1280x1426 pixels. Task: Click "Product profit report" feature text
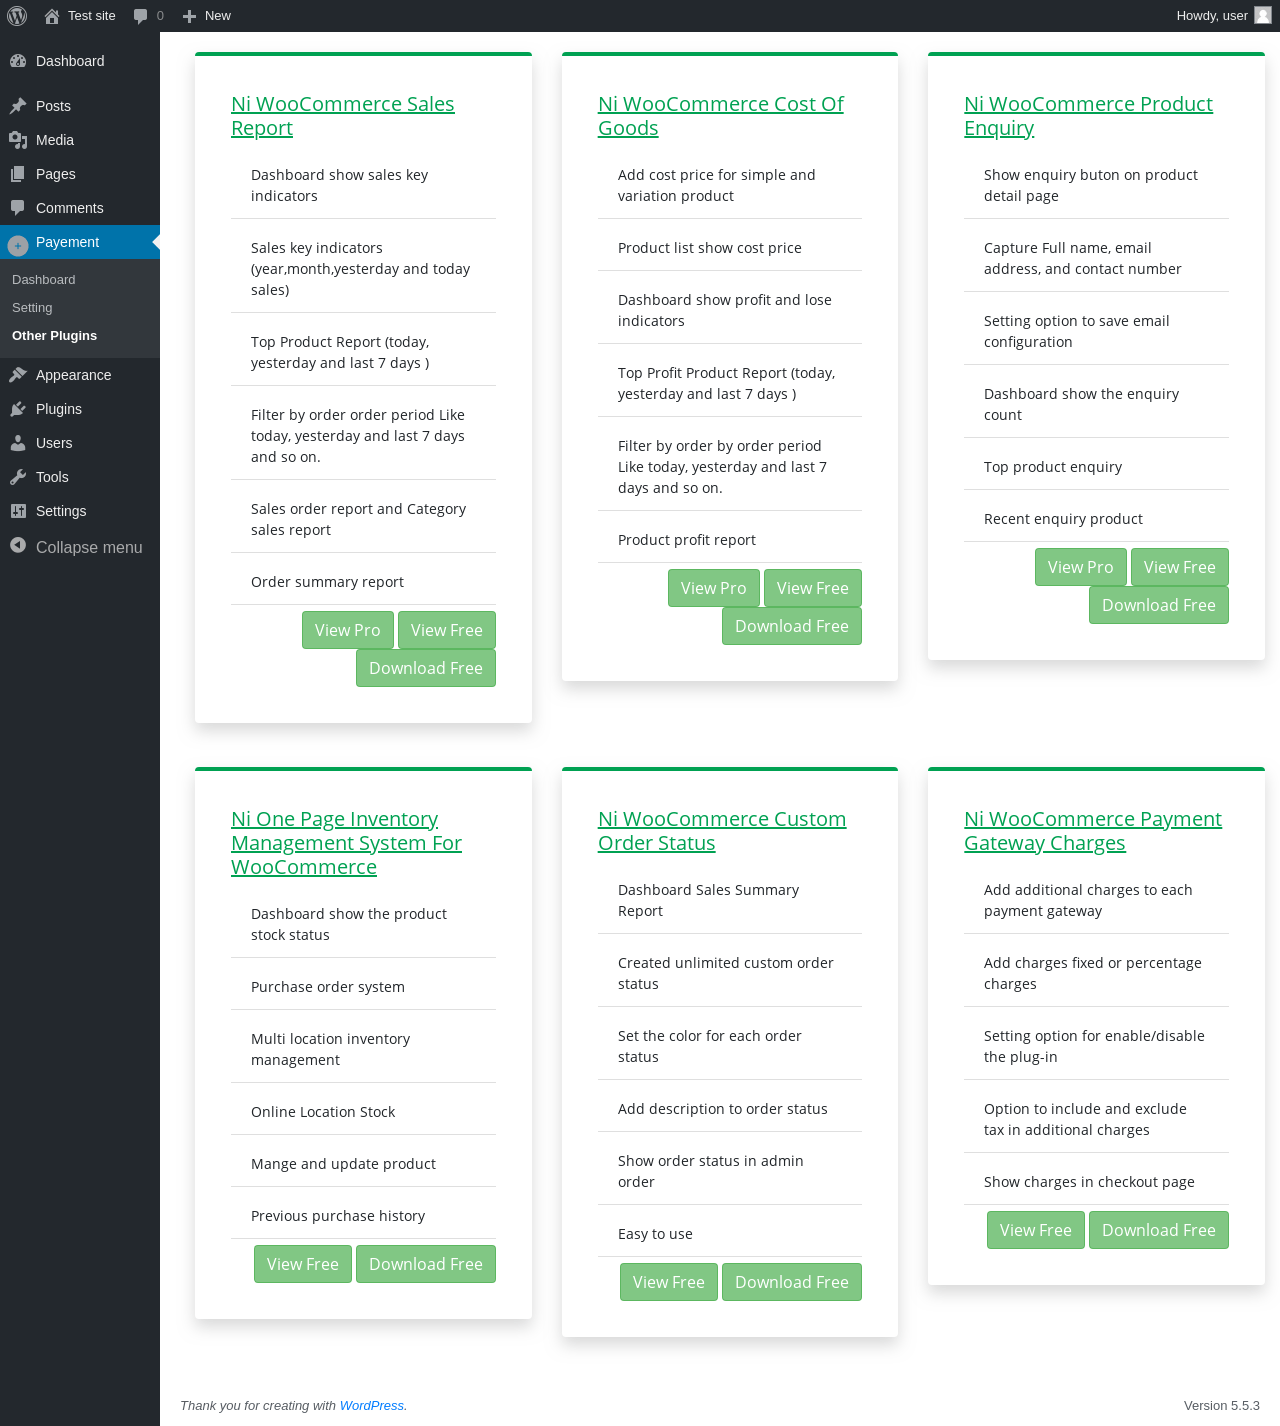tap(687, 540)
